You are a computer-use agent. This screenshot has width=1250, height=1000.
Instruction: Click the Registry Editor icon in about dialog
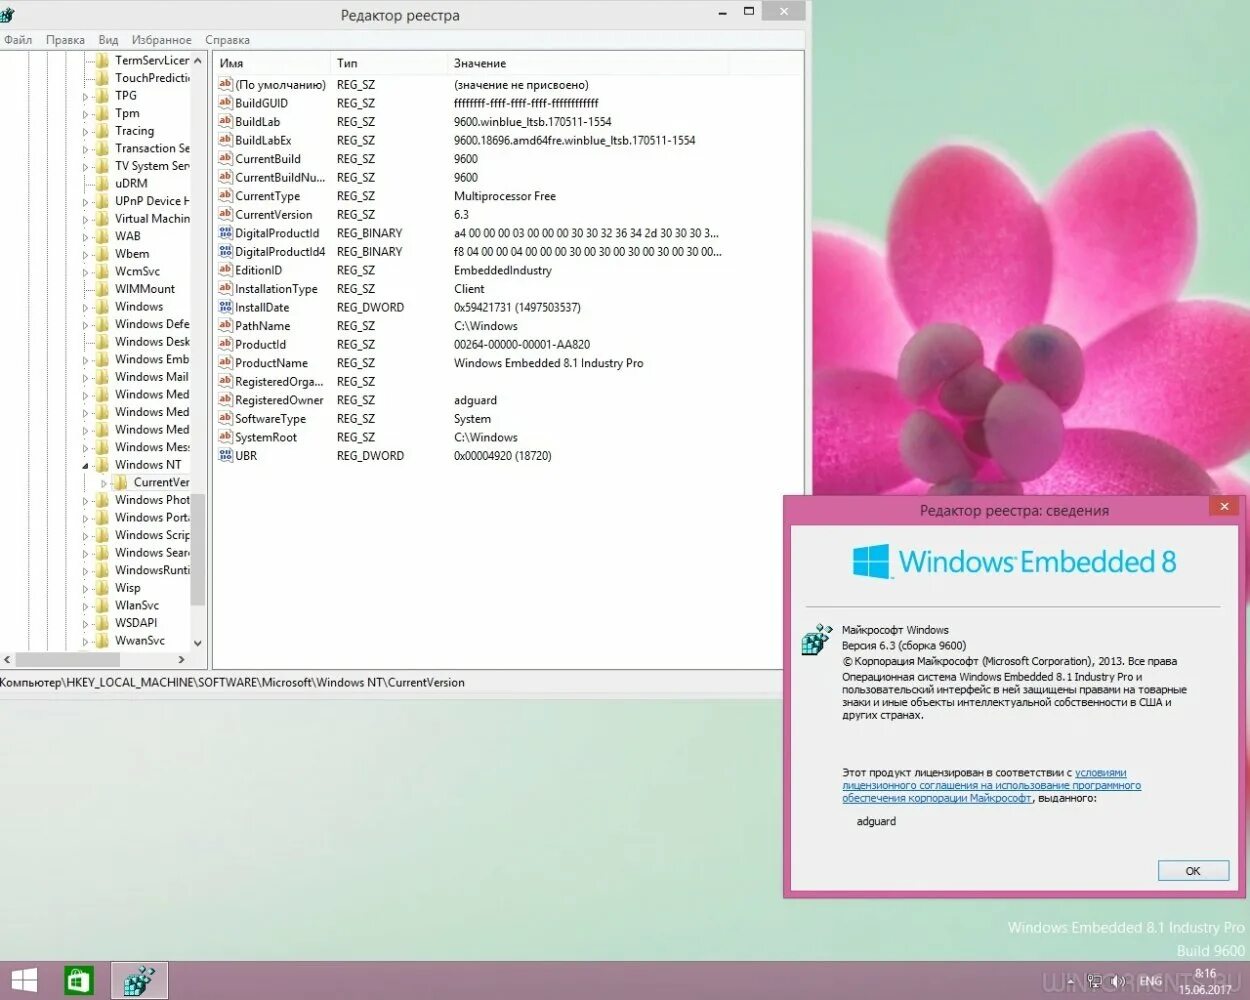817,638
